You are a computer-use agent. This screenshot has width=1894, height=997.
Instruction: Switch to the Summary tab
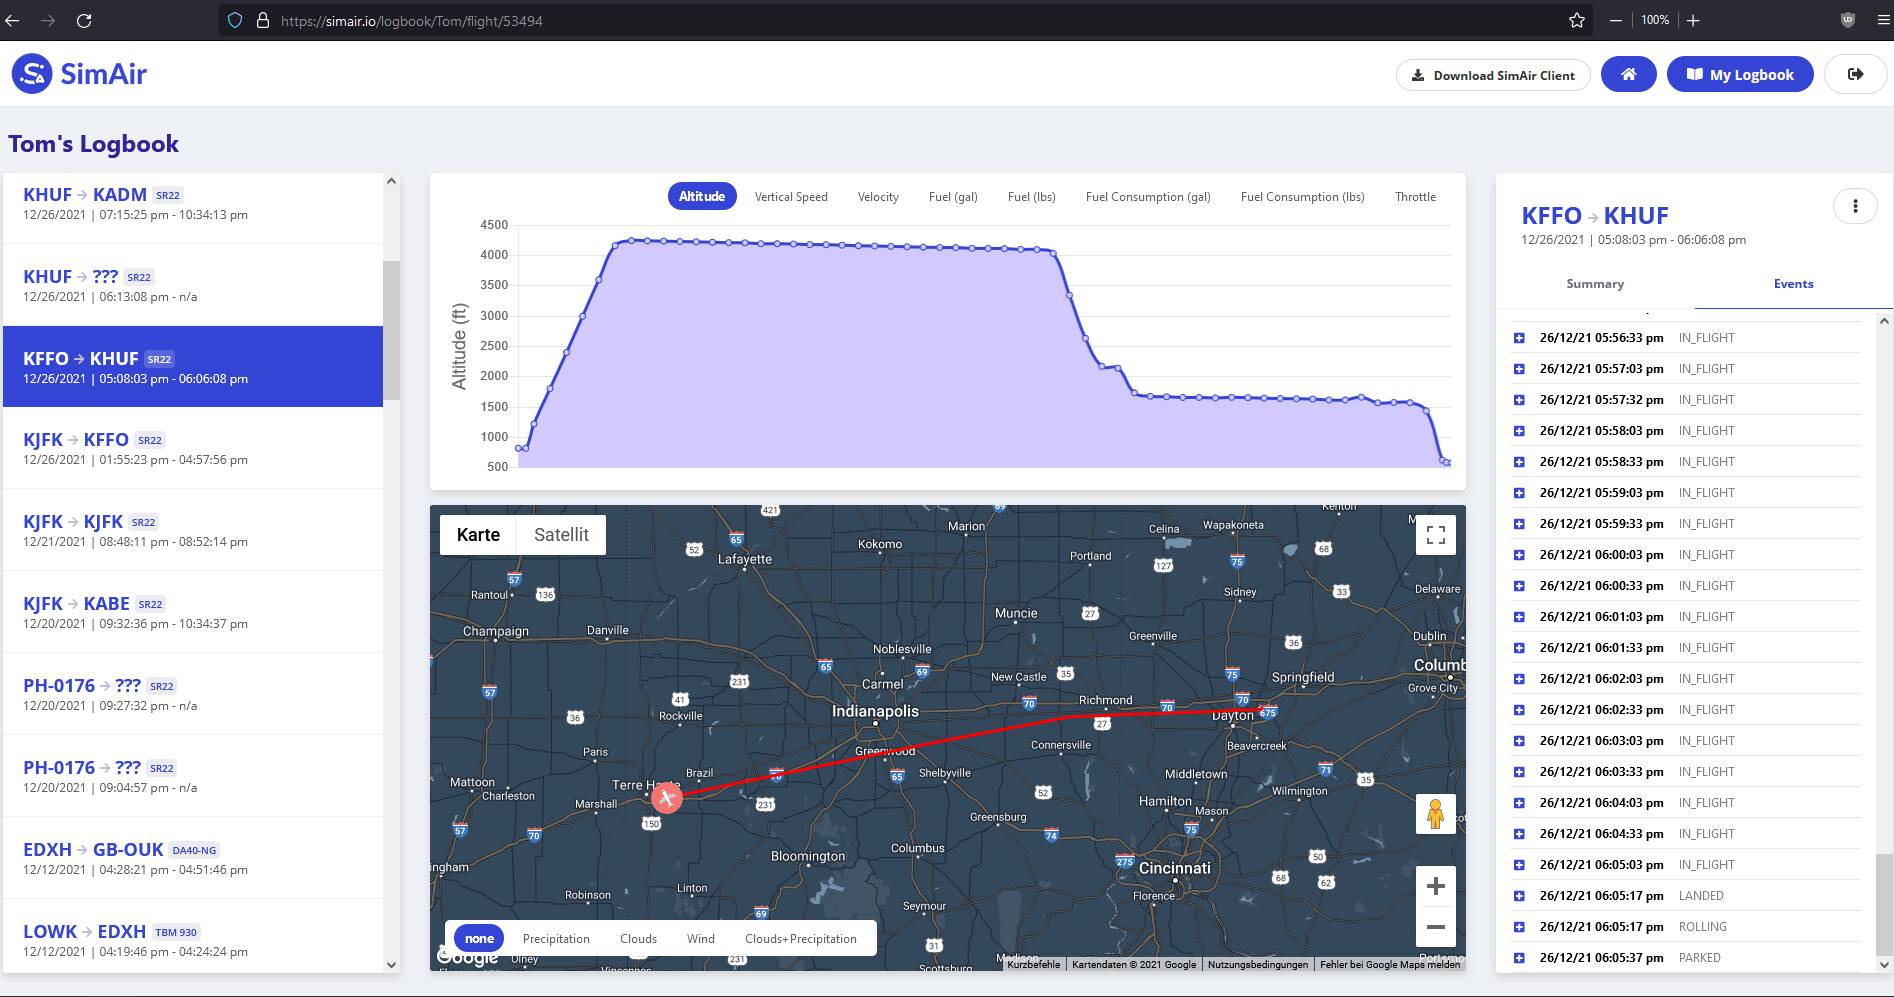tap(1595, 284)
